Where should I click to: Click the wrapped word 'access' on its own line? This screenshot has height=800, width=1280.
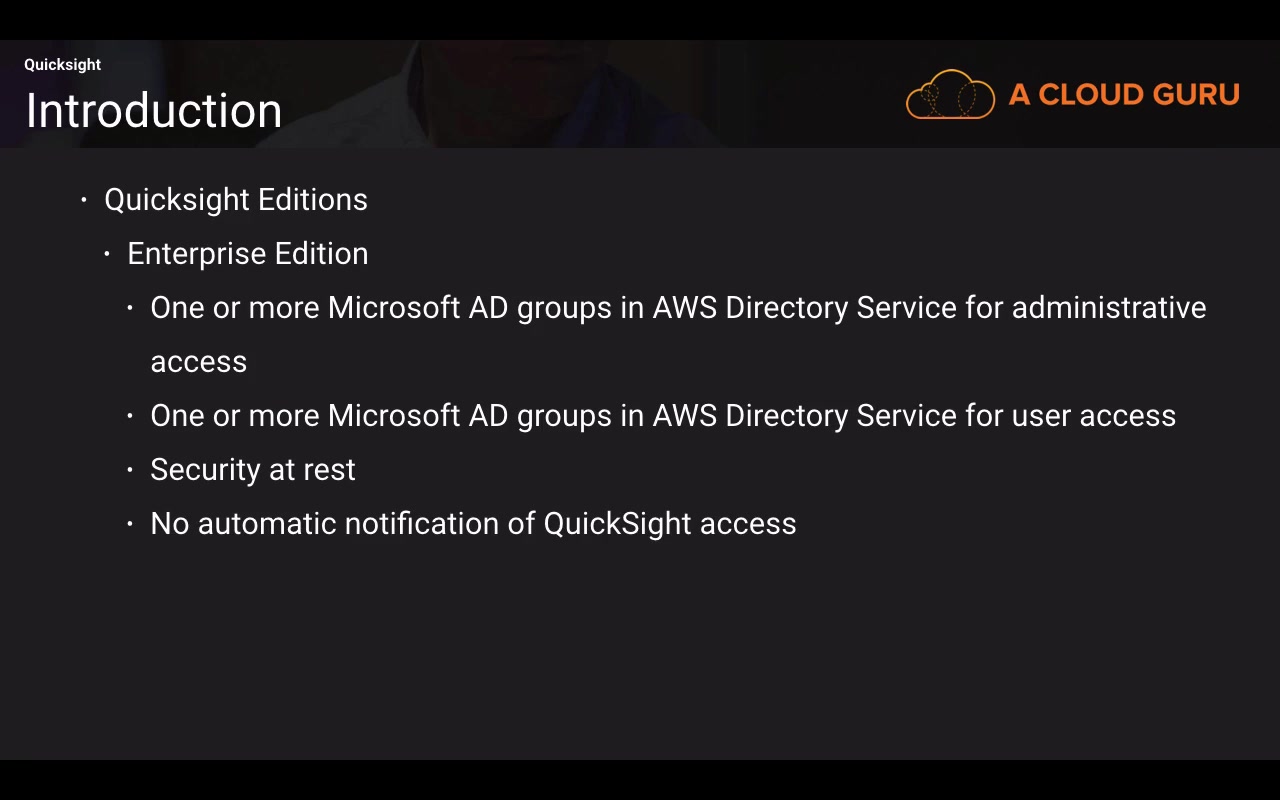(x=198, y=362)
